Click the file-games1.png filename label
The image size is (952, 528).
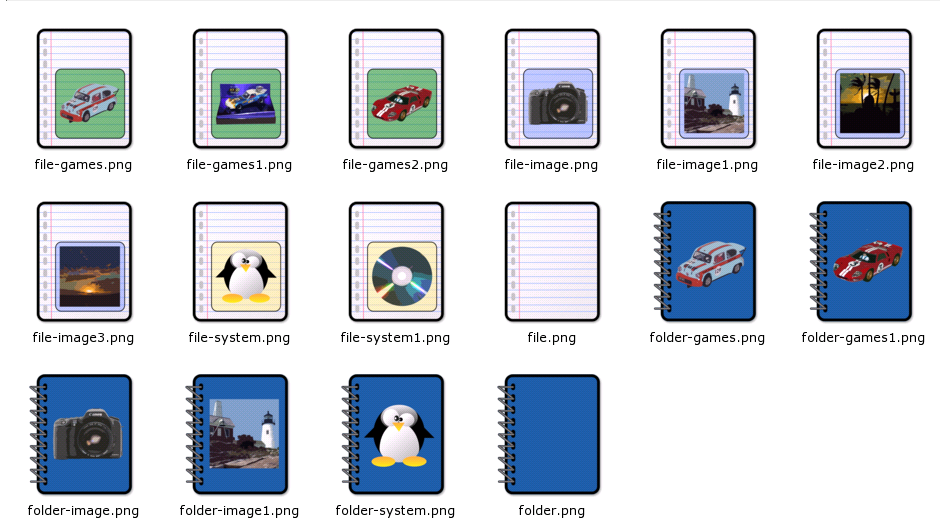[x=239, y=165]
